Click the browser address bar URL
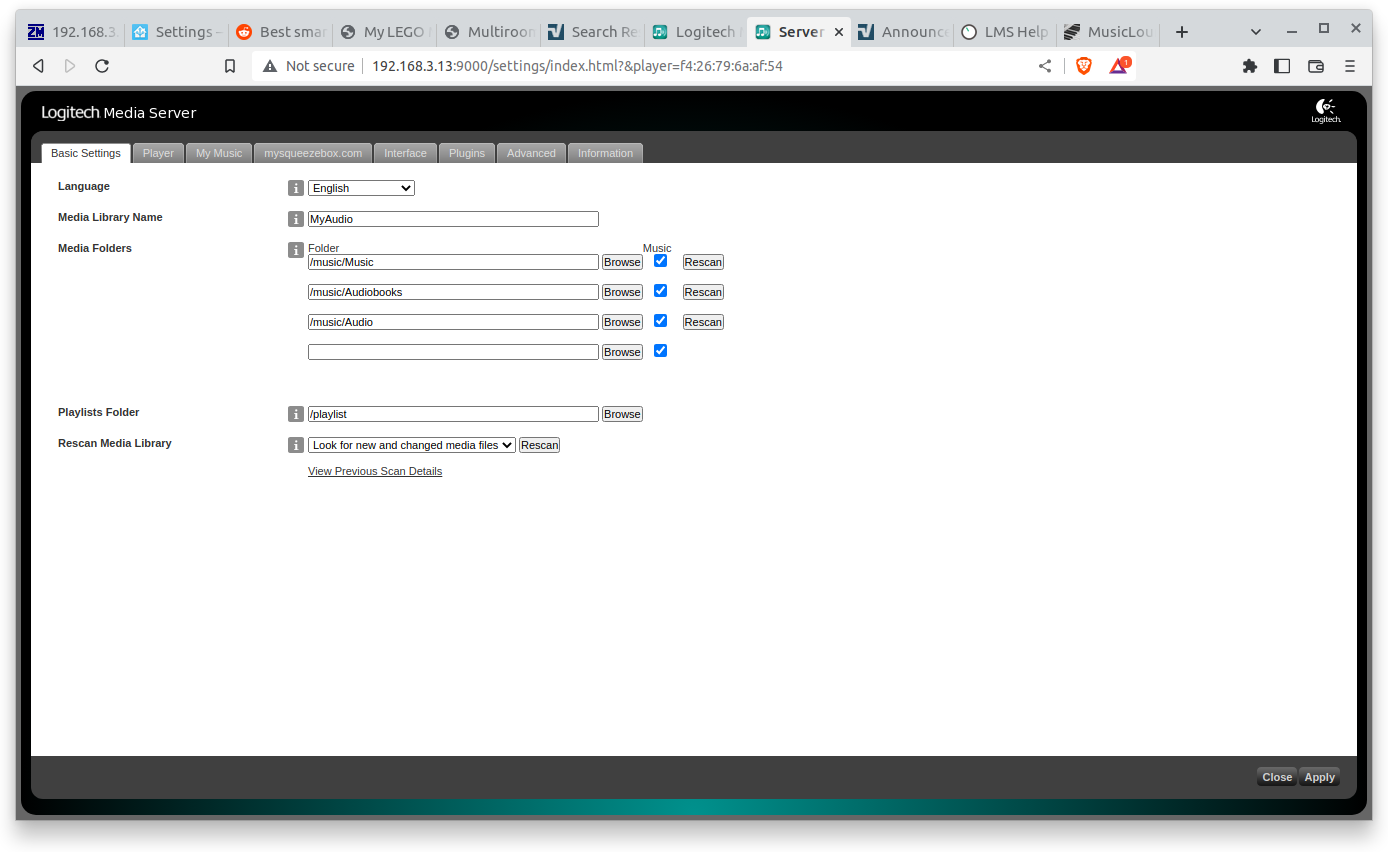The width and height of the screenshot is (1388, 852). click(577, 66)
